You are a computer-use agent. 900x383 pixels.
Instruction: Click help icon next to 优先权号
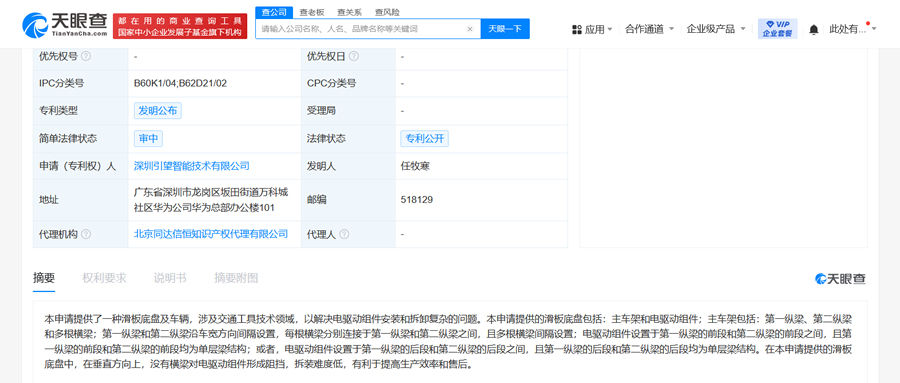coord(86,56)
